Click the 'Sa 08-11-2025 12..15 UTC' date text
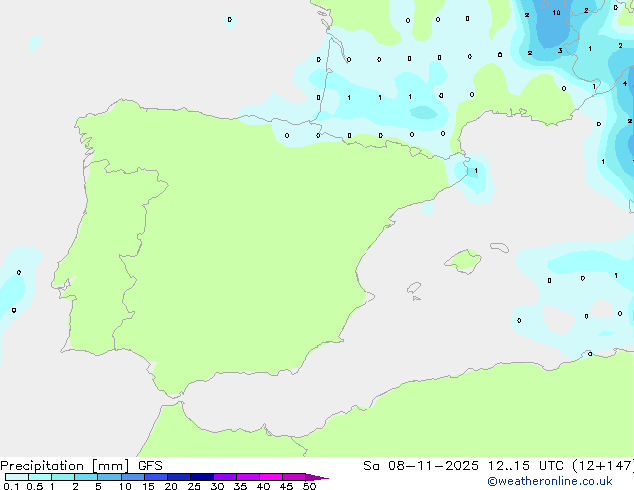The image size is (634, 490). coord(464,466)
